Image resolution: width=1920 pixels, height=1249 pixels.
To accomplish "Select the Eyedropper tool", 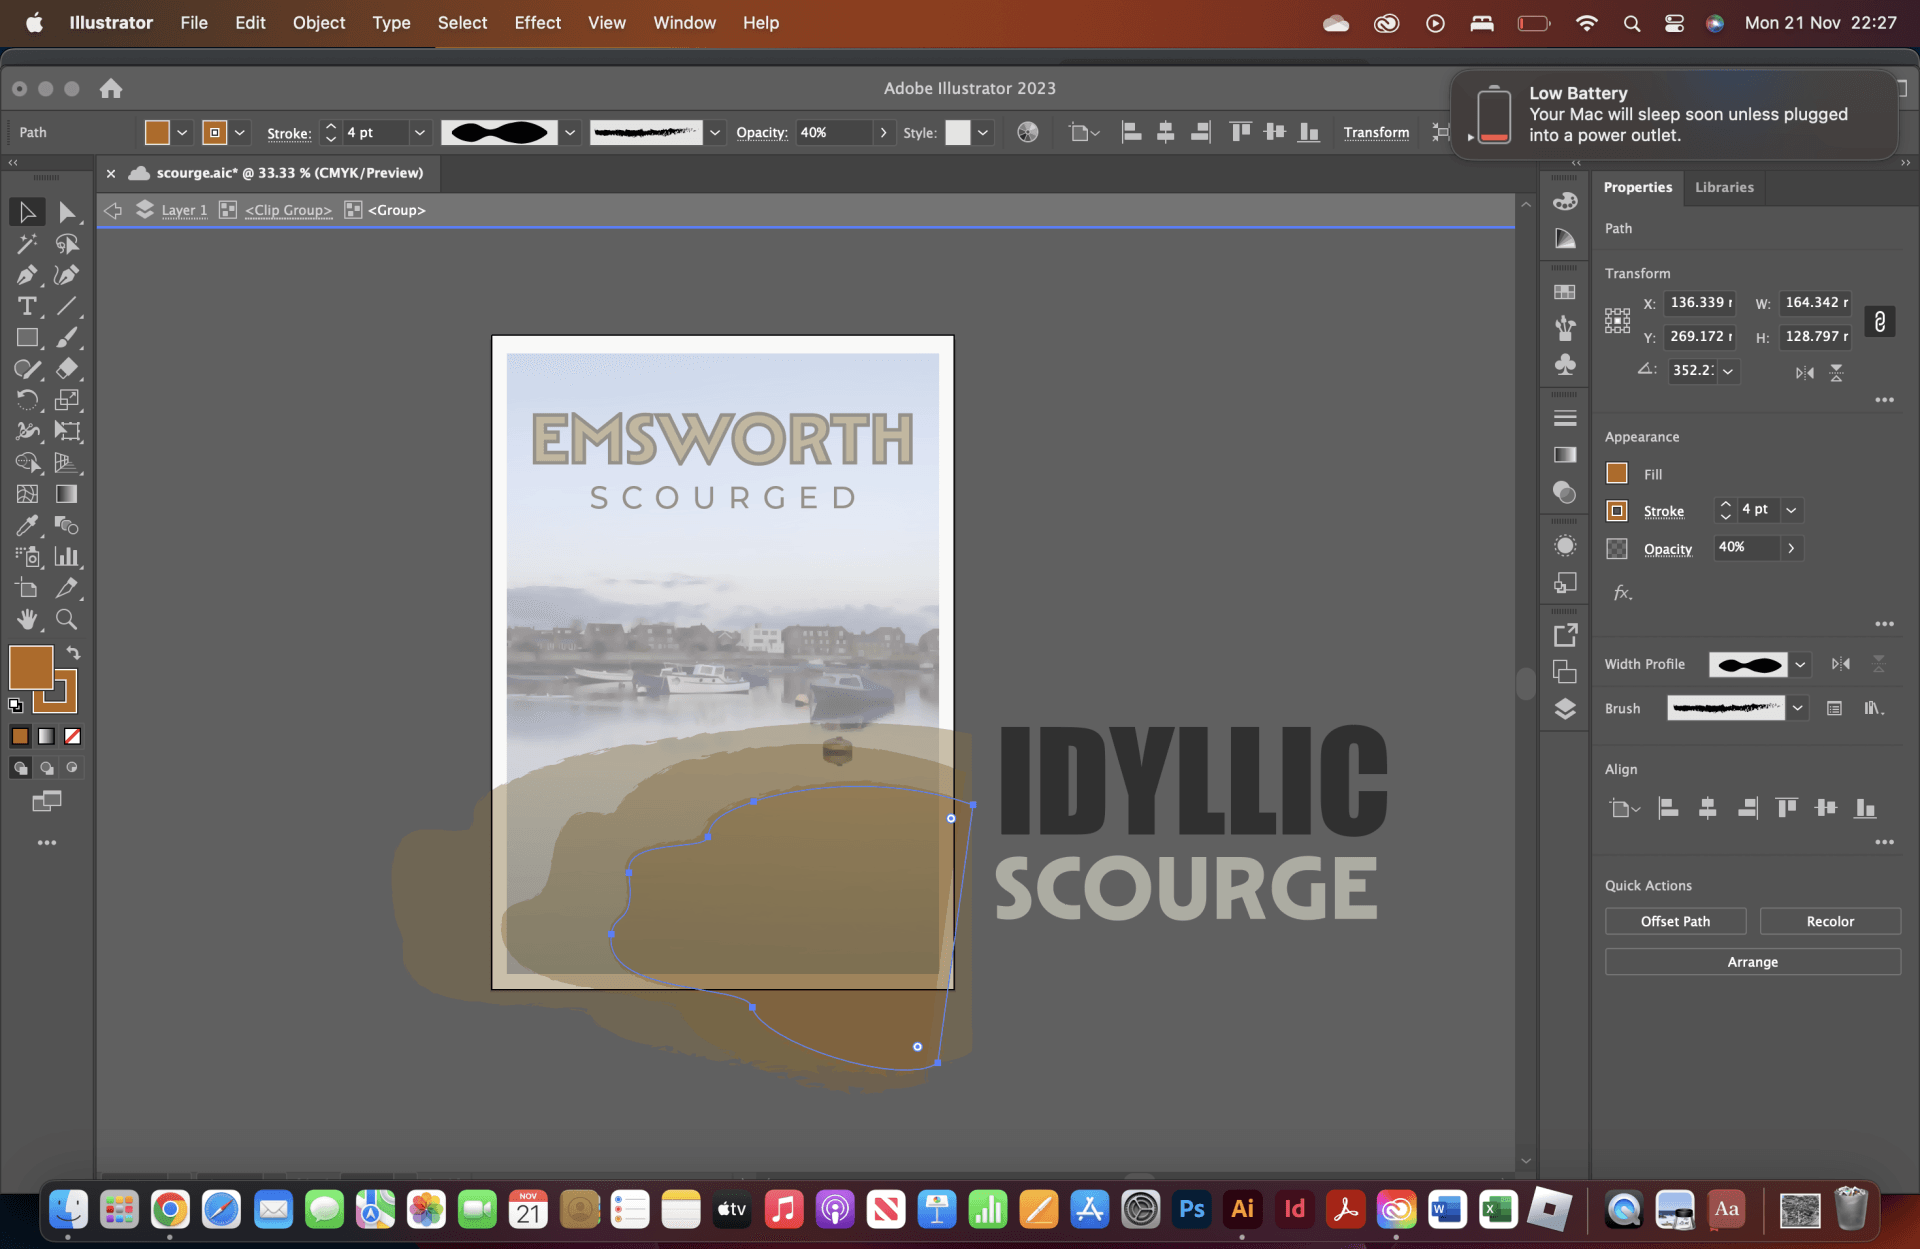I will tap(27, 525).
